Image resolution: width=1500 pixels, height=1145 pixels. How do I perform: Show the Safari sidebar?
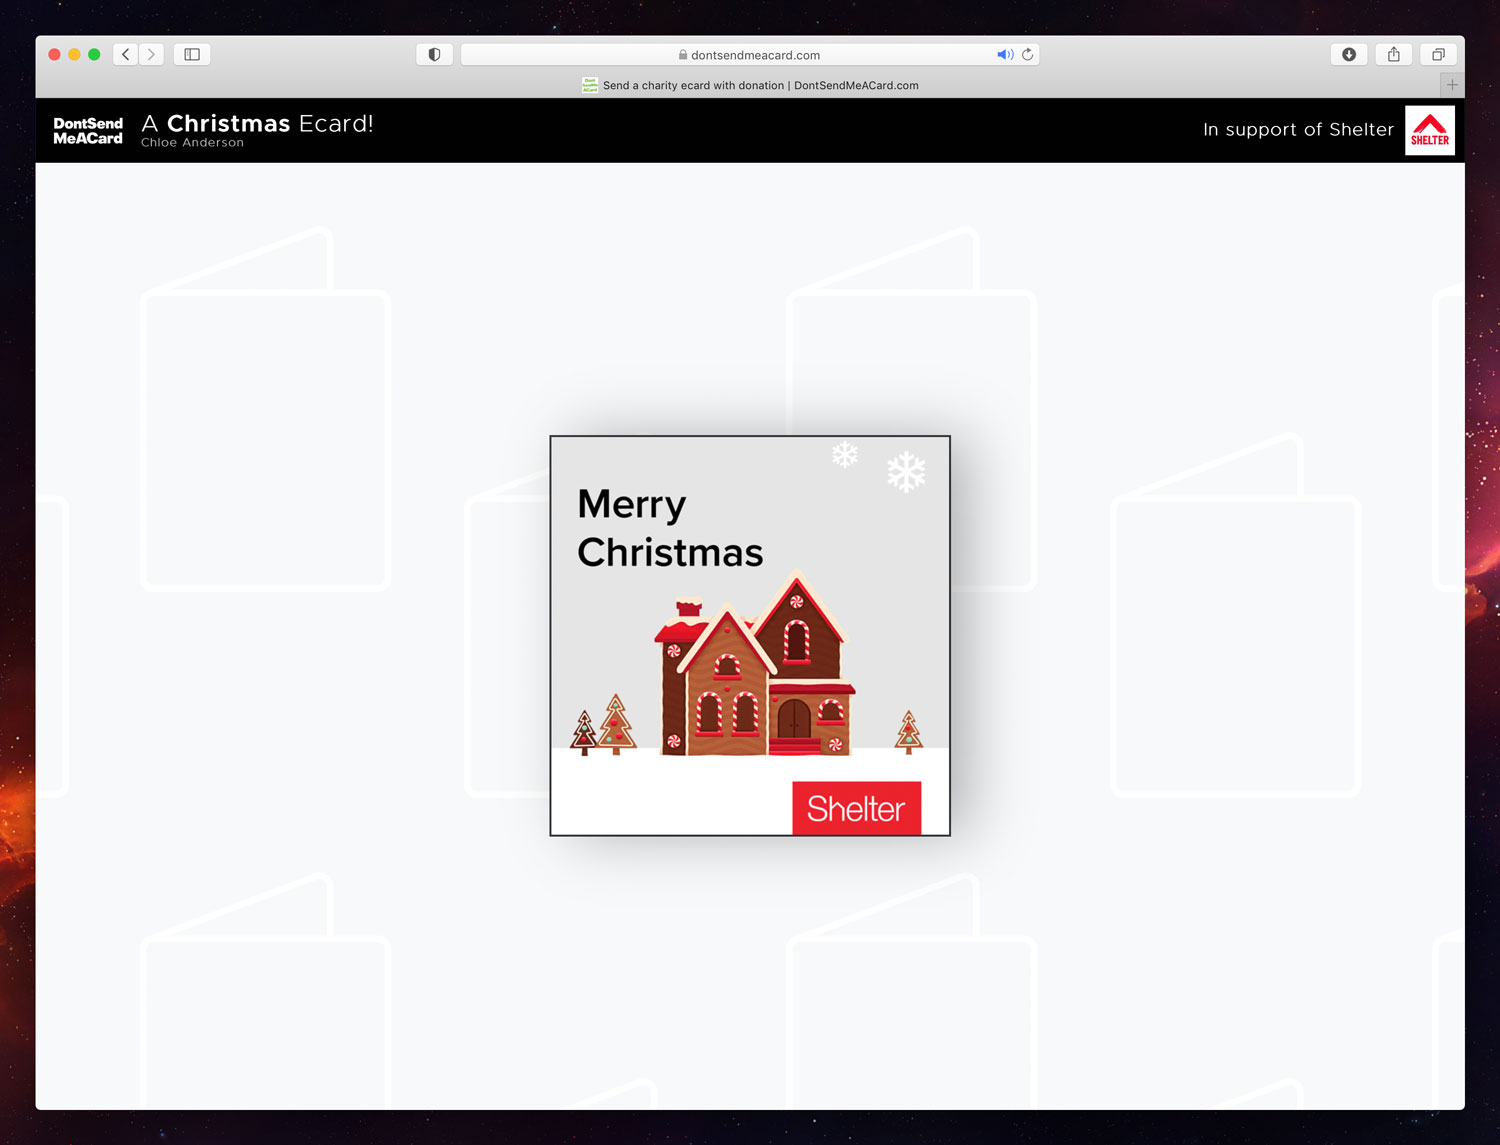192,55
